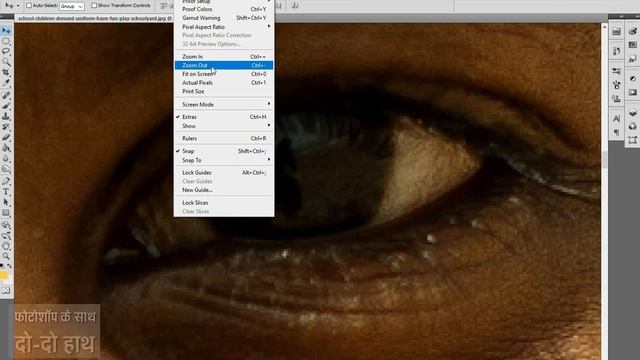Select the Rectangle shape tool
This screenshot has width=640, height=360.
(6, 213)
